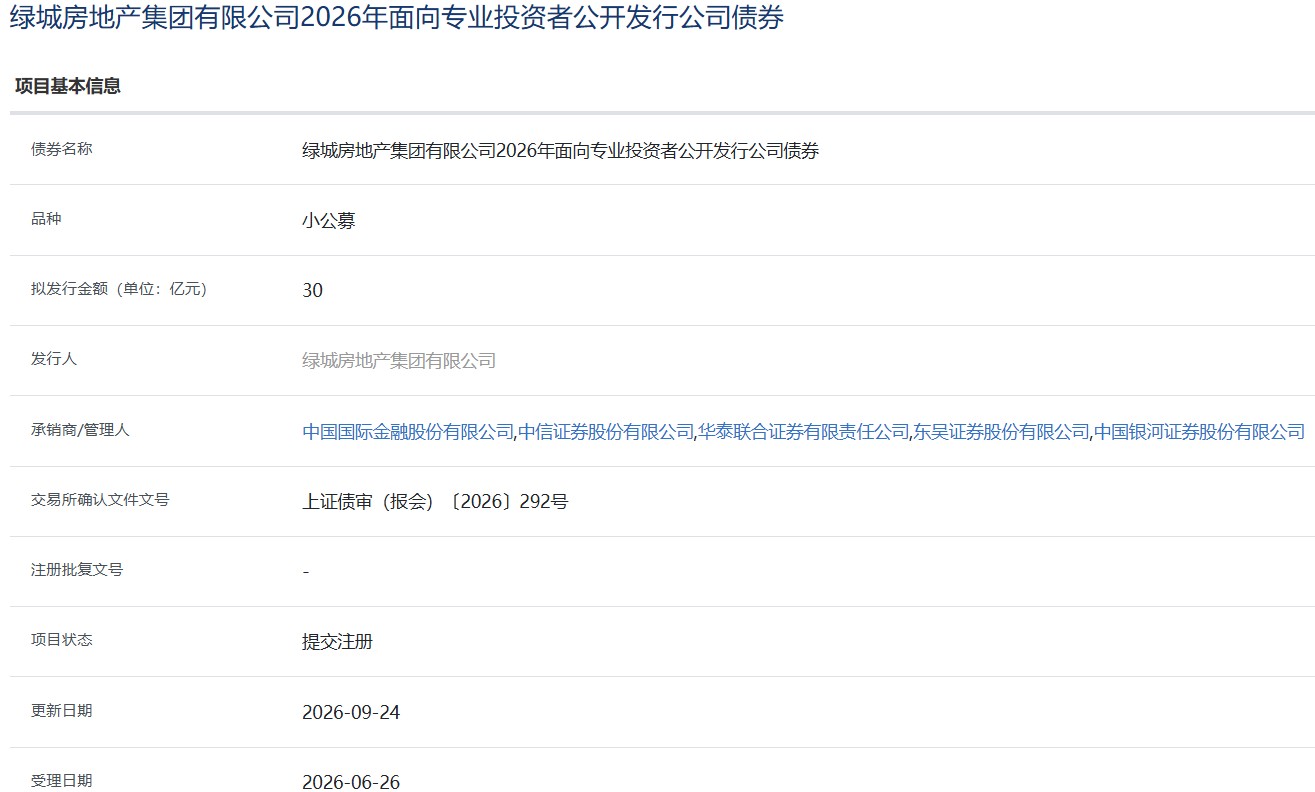Click the 项目基本信息 section heading

click(68, 86)
